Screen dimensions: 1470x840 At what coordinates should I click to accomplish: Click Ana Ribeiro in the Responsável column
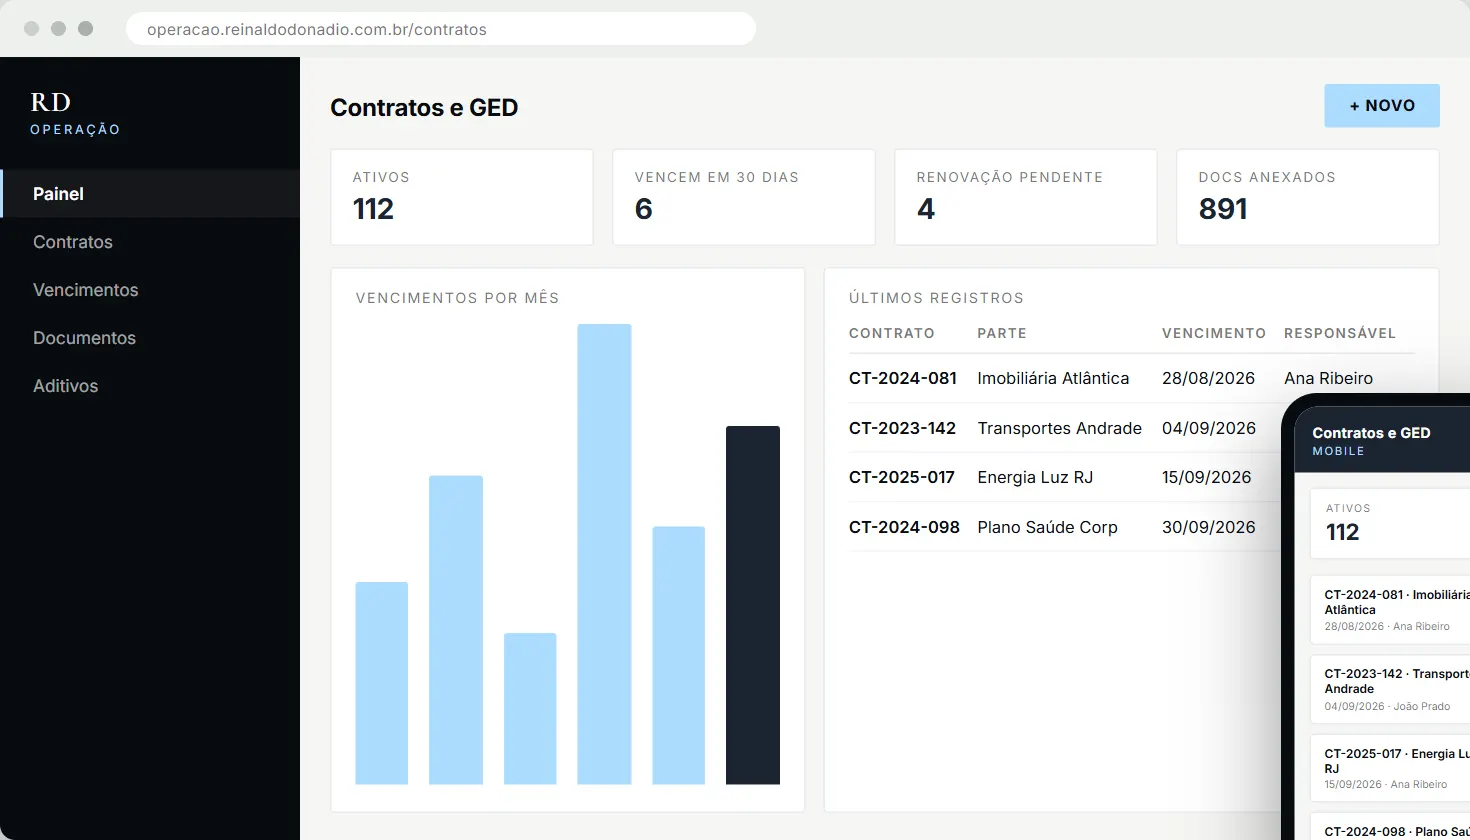1329,378
